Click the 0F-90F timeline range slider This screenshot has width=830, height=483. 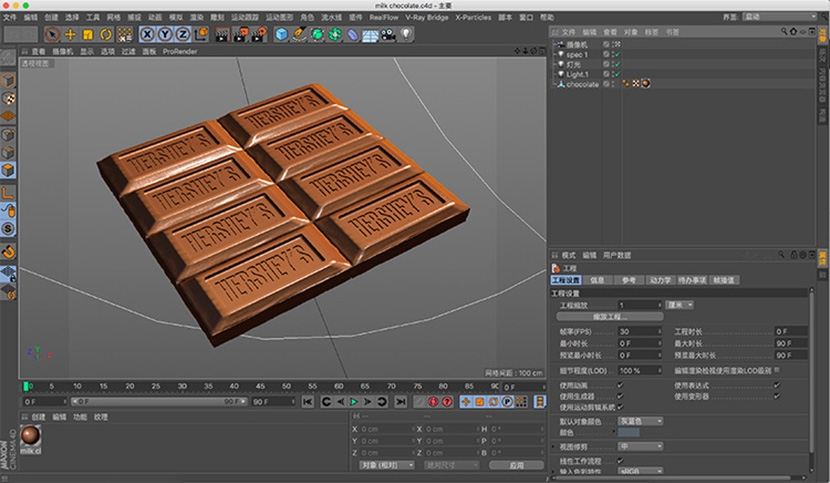tap(159, 401)
